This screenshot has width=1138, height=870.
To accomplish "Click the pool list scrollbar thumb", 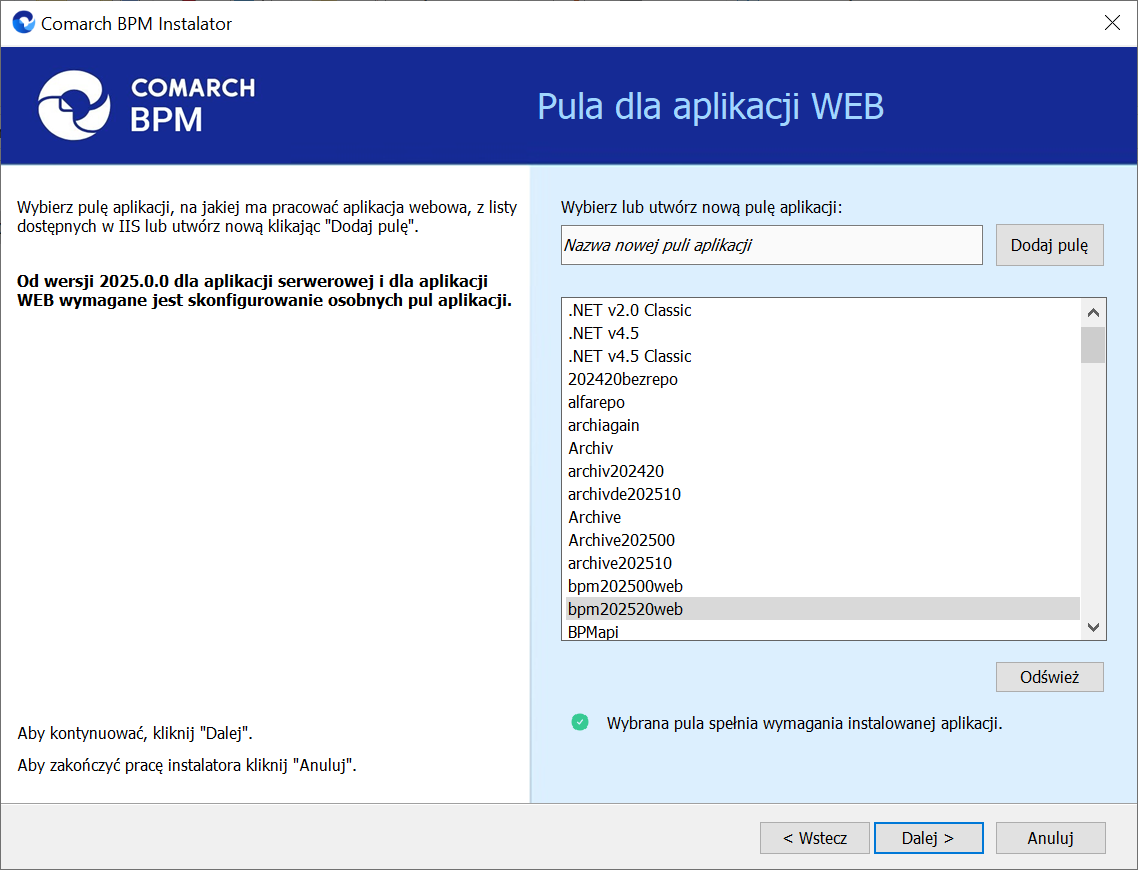I will click(x=1093, y=345).
